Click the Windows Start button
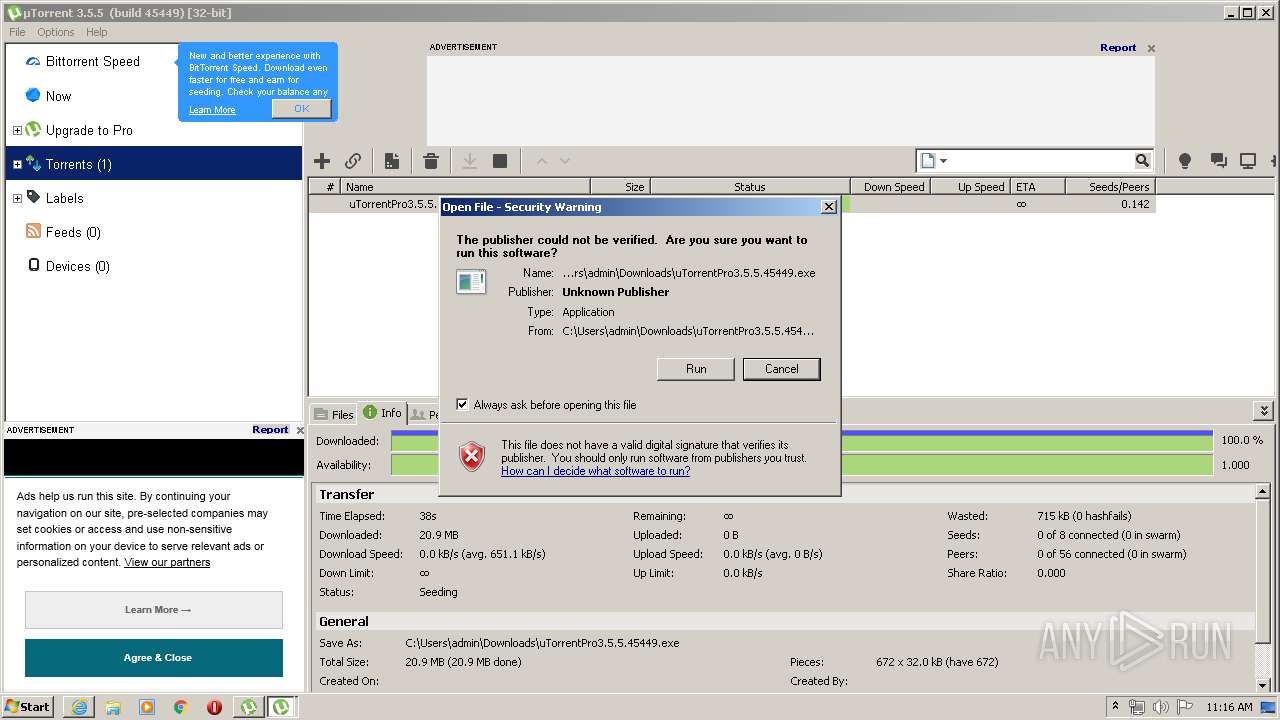 click(x=28, y=706)
